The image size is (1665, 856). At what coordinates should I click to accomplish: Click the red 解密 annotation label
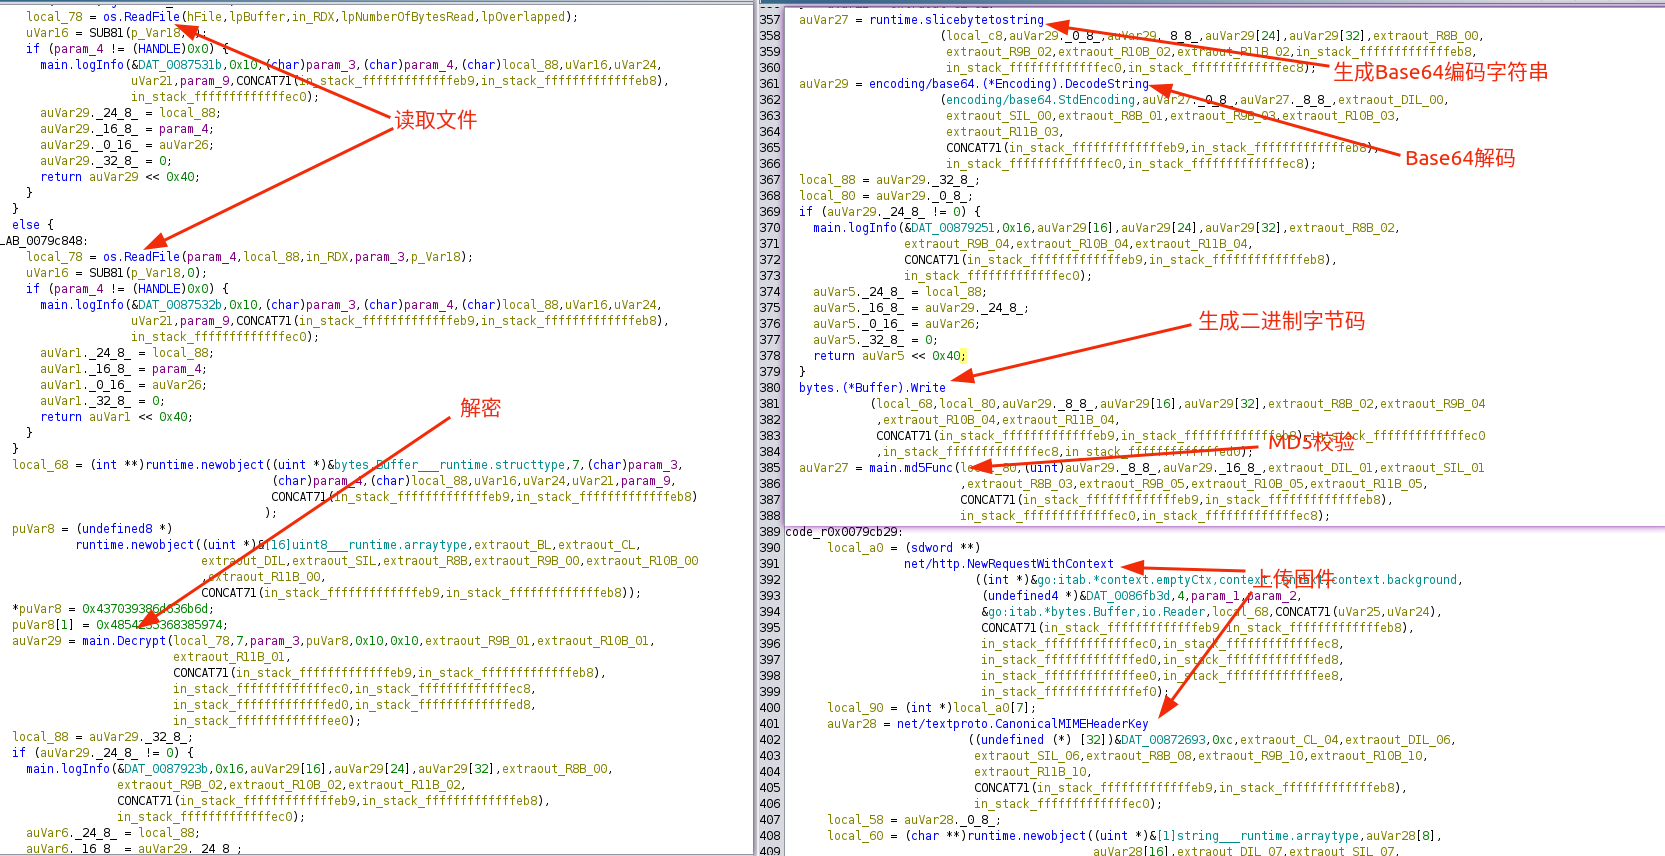click(480, 408)
